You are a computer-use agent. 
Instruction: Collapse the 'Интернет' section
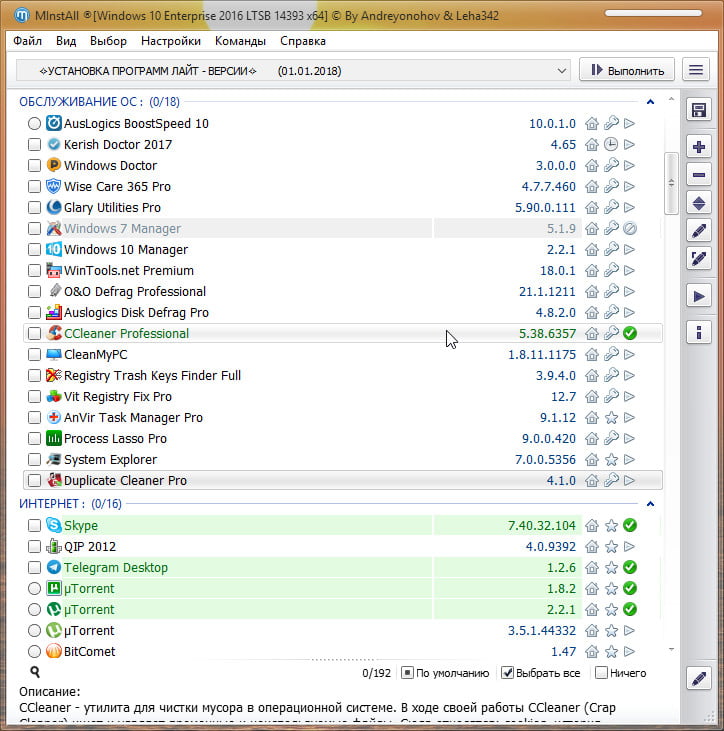650,504
